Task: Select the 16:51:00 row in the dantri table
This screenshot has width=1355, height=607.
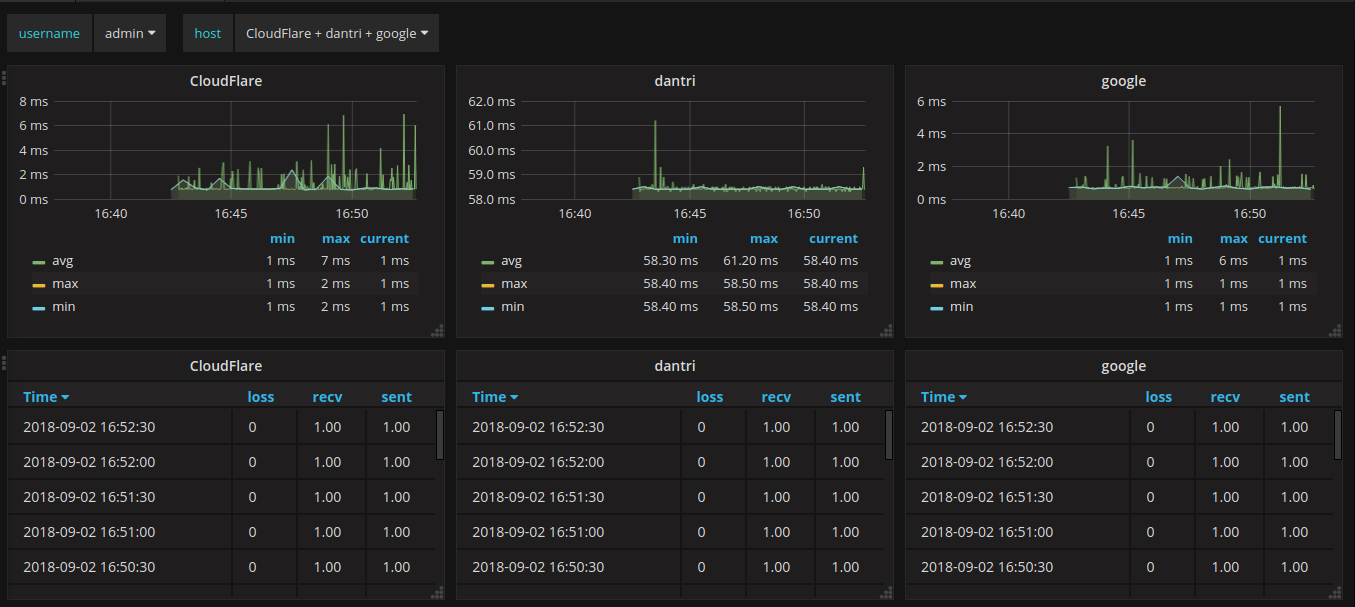Action: 670,532
